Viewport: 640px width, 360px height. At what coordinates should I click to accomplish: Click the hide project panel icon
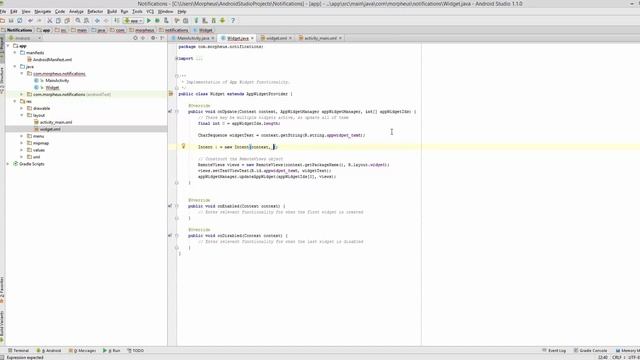[162, 38]
